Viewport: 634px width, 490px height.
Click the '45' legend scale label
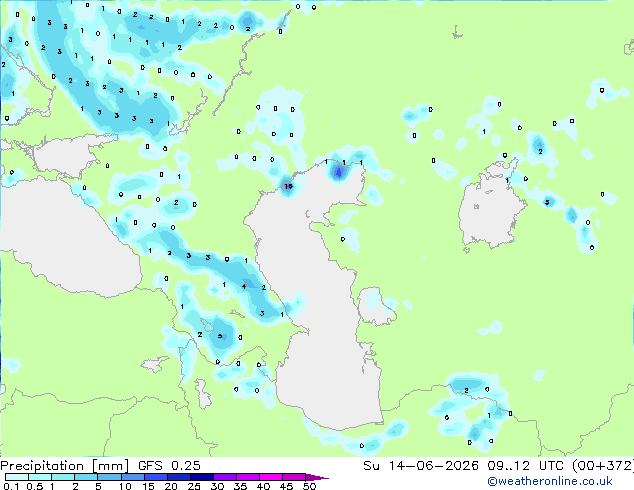pos(287,486)
